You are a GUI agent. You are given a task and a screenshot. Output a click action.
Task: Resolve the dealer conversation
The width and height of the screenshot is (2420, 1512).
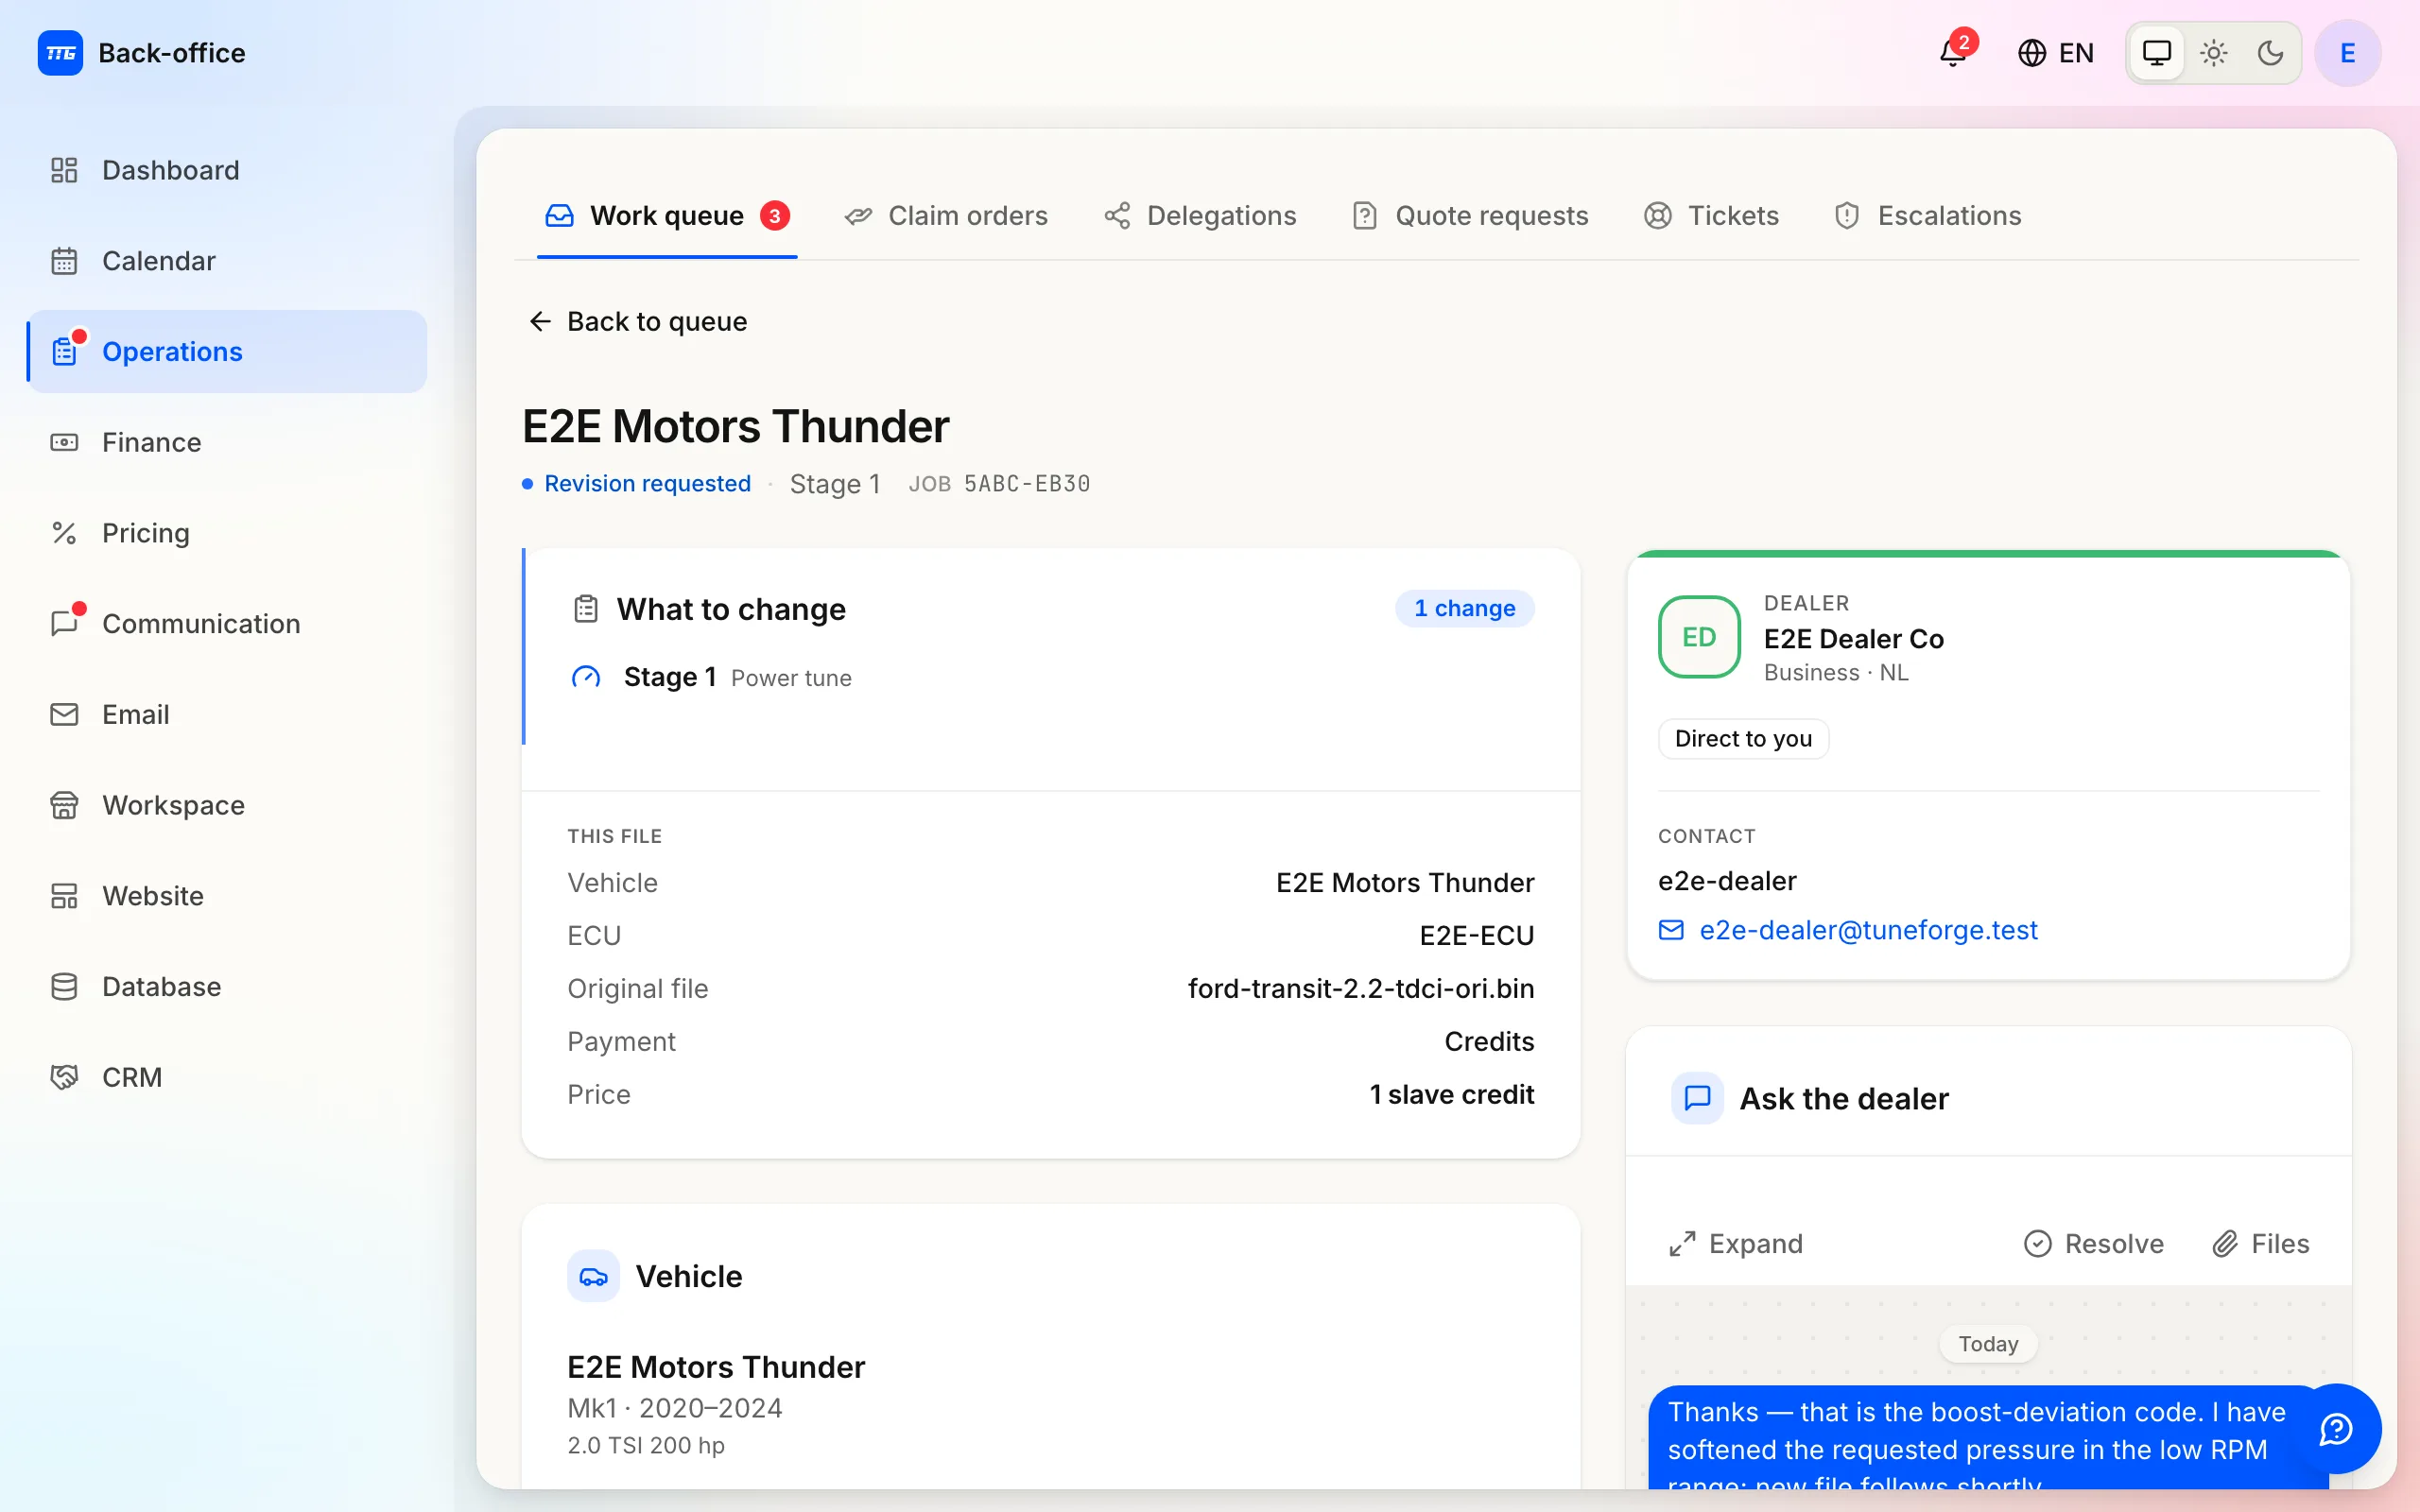coord(2093,1243)
